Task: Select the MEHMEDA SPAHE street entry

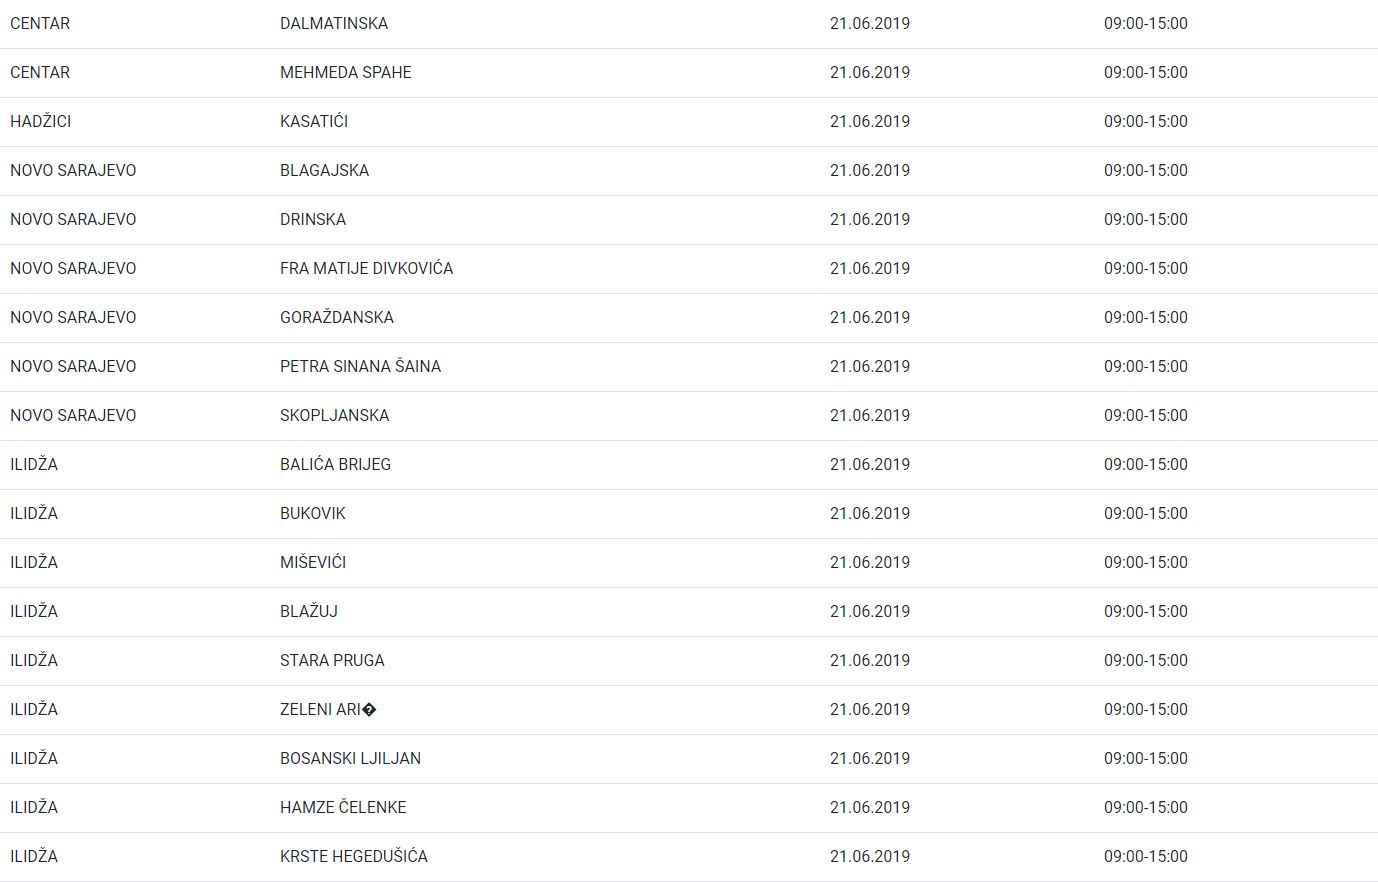Action: coord(346,72)
